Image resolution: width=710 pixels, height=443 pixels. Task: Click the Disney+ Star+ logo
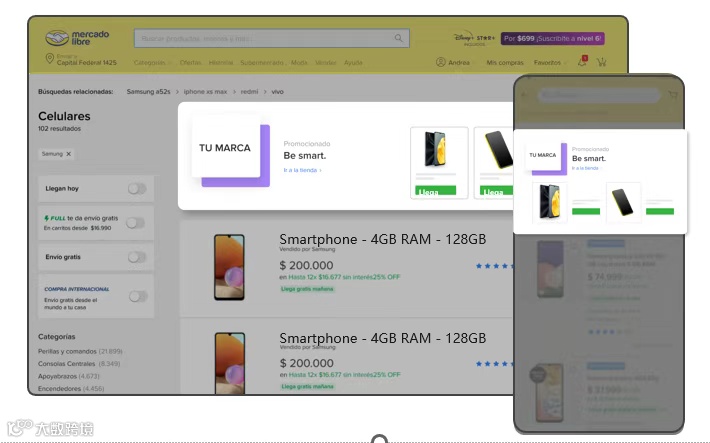click(474, 39)
